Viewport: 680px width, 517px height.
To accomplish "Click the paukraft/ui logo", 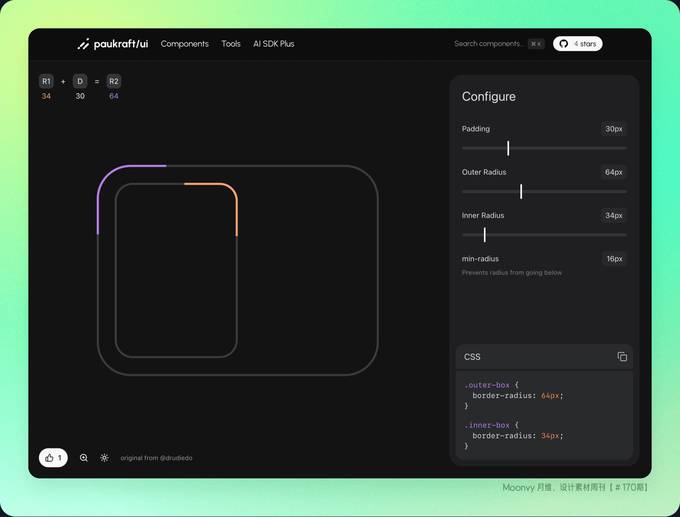I will 113,44.
